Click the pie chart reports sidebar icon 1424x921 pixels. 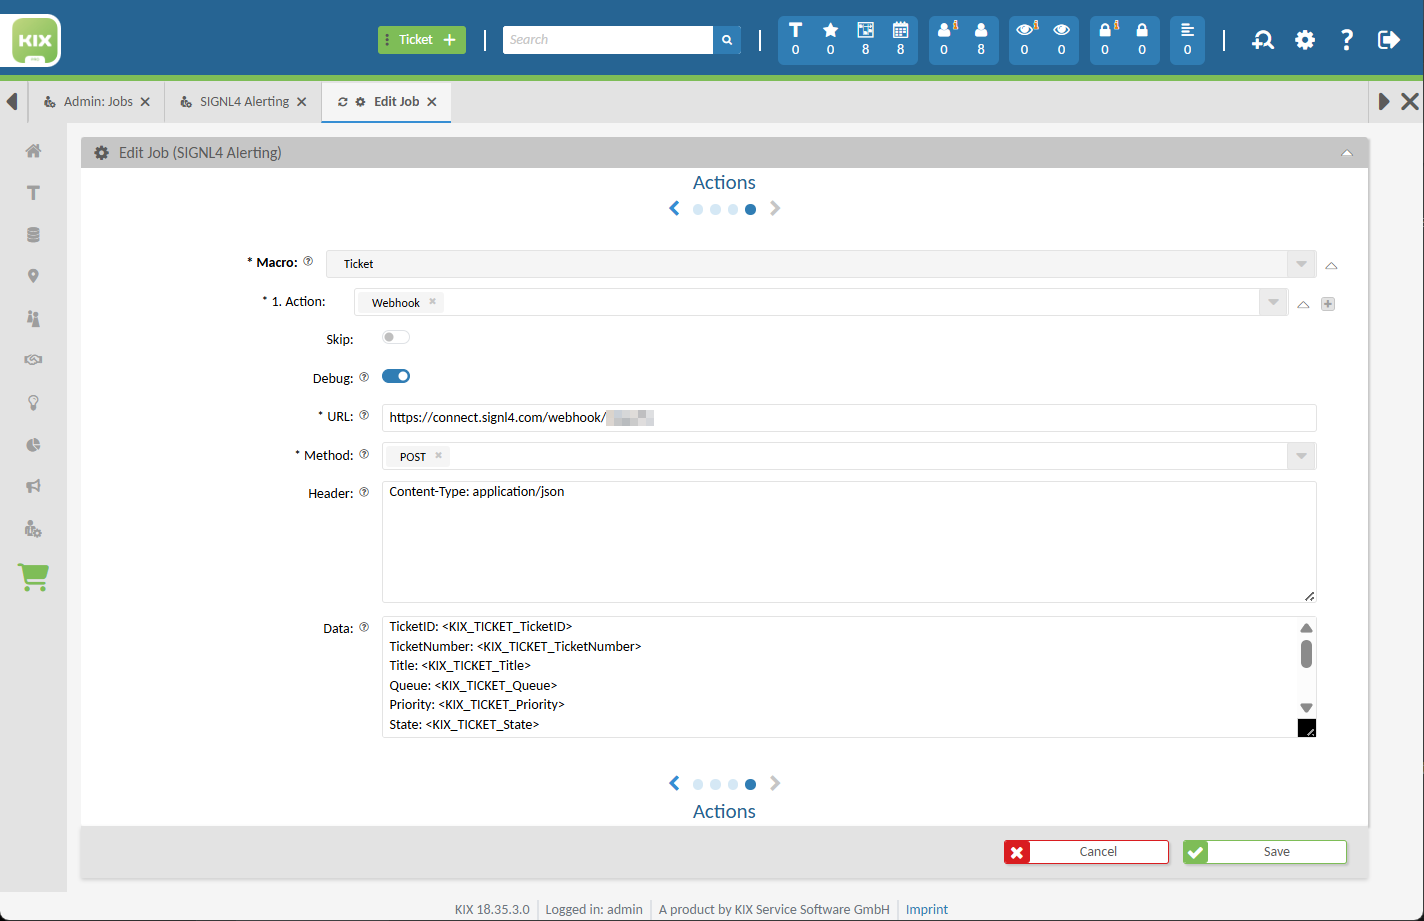point(33,445)
